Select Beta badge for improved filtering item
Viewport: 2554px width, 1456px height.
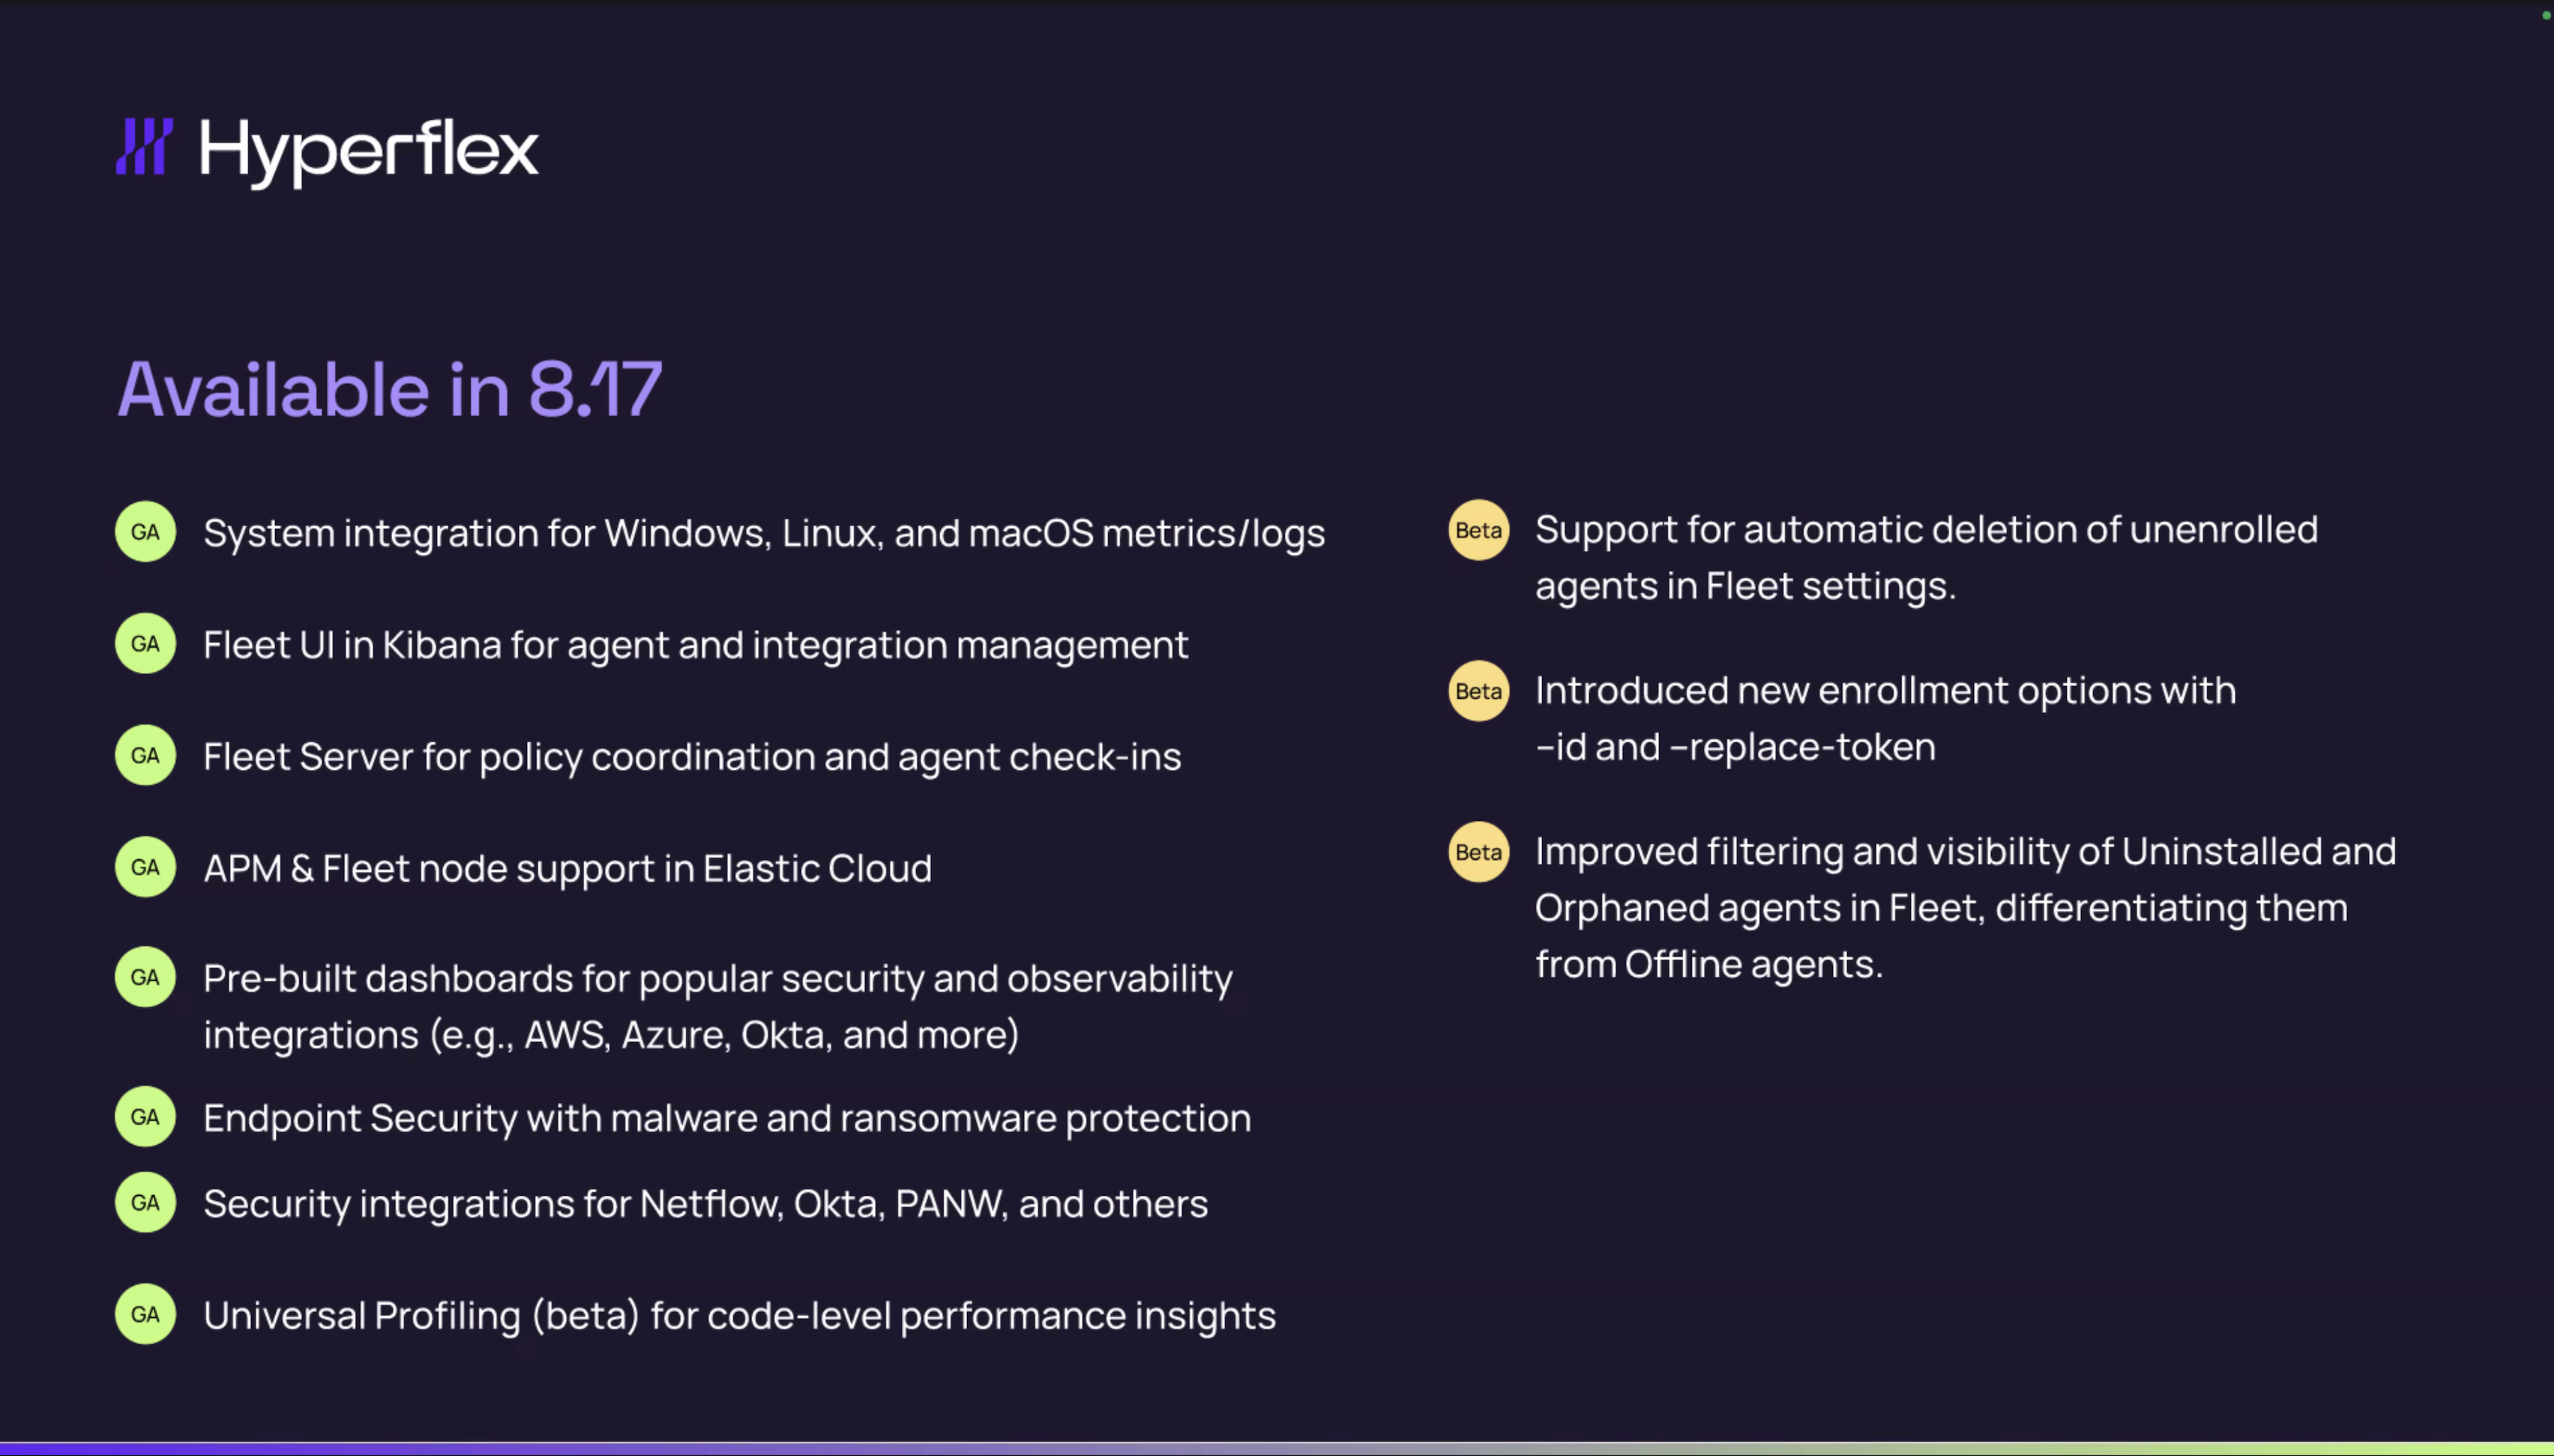[x=1478, y=852]
